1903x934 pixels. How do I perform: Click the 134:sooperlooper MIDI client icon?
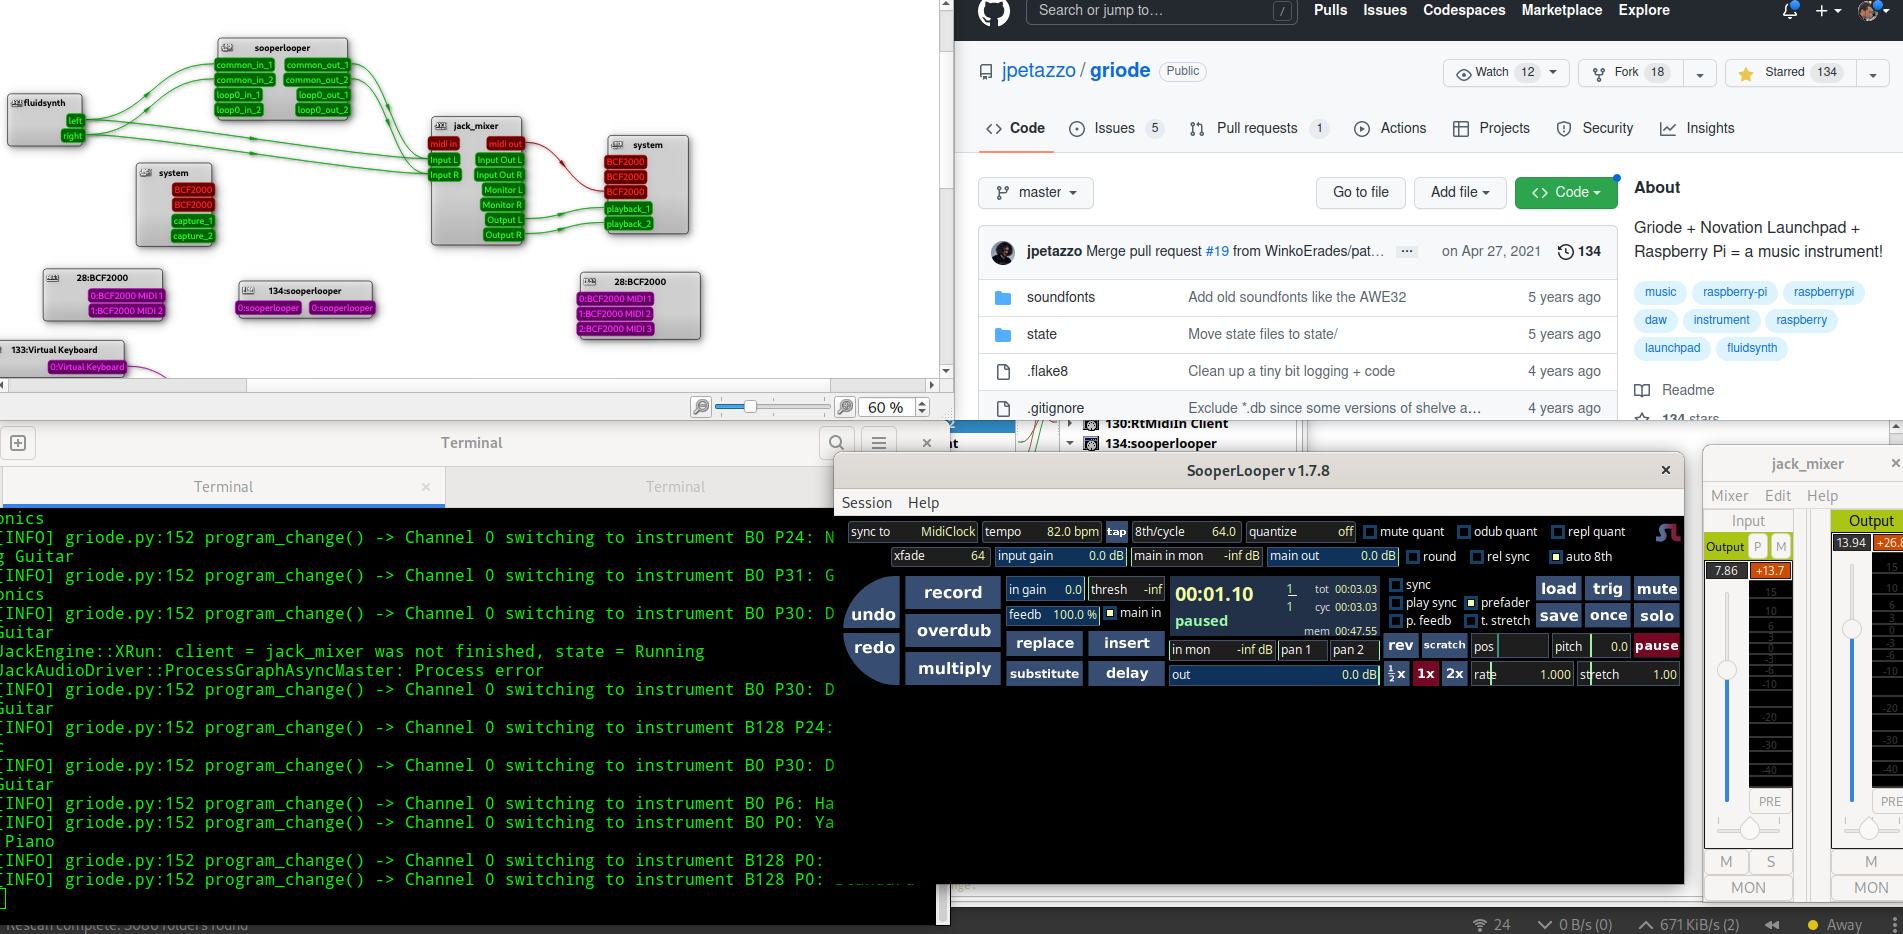[1091, 443]
